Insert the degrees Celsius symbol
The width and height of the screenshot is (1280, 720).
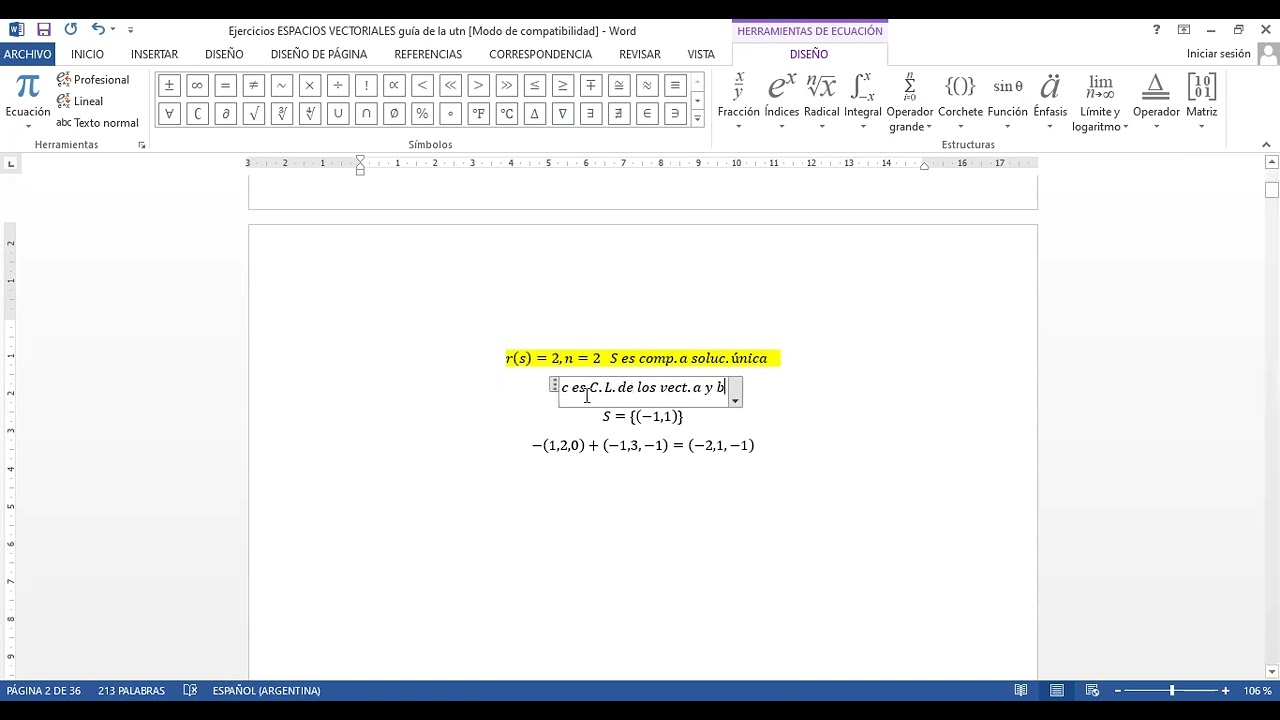click(507, 114)
